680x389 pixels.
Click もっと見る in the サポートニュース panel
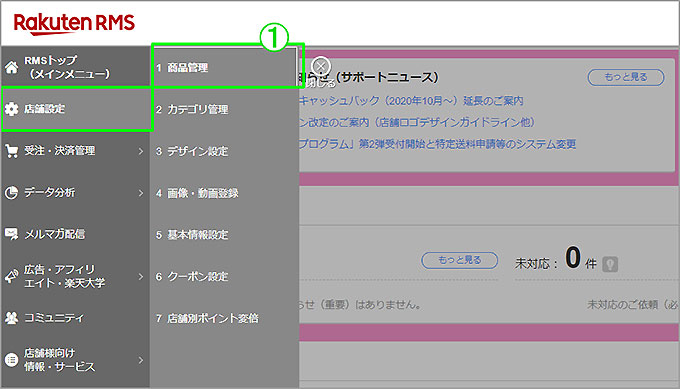point(626,77)
